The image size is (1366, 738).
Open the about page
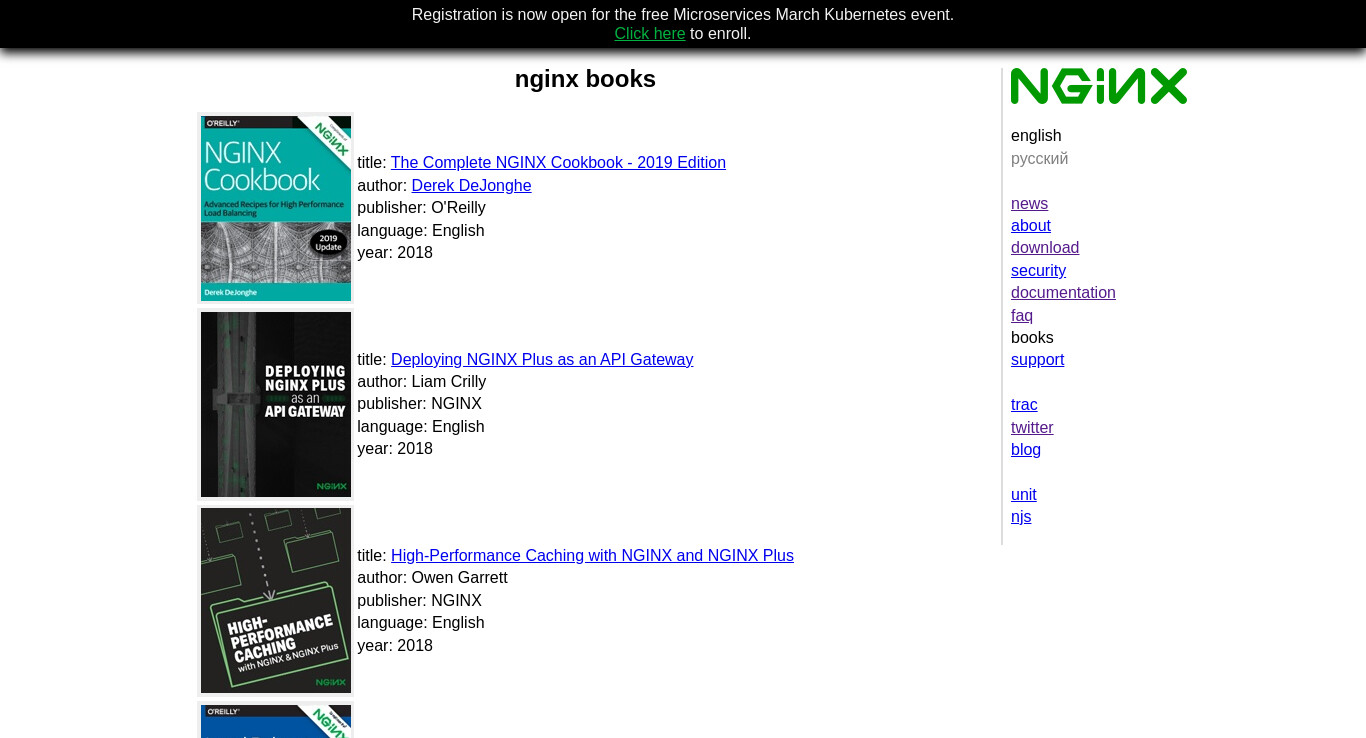click(x=1031, y=226)
